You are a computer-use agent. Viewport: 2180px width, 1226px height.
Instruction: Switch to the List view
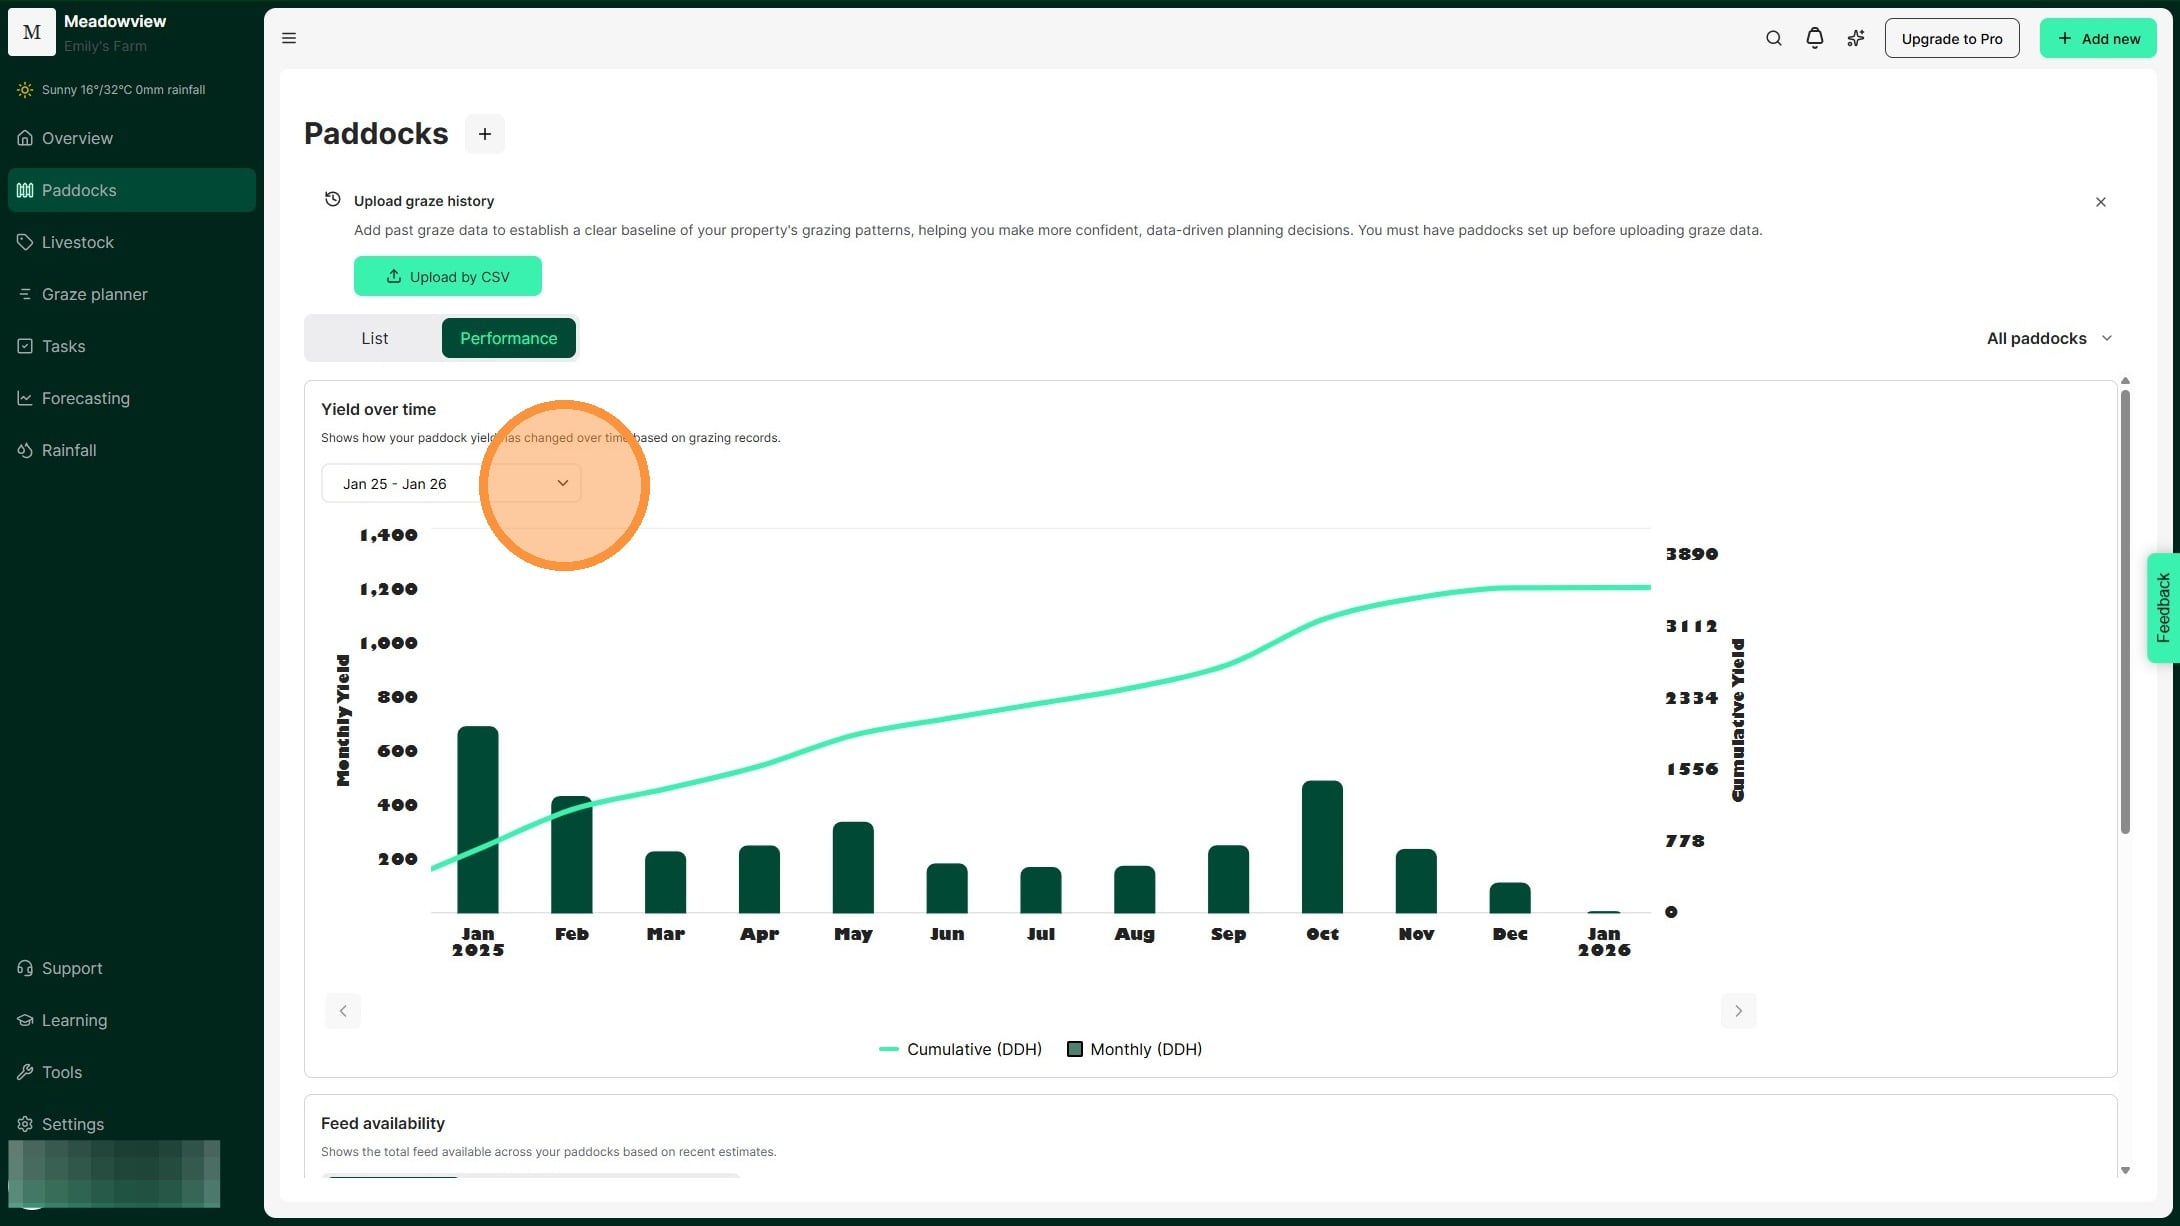(374, 338)
